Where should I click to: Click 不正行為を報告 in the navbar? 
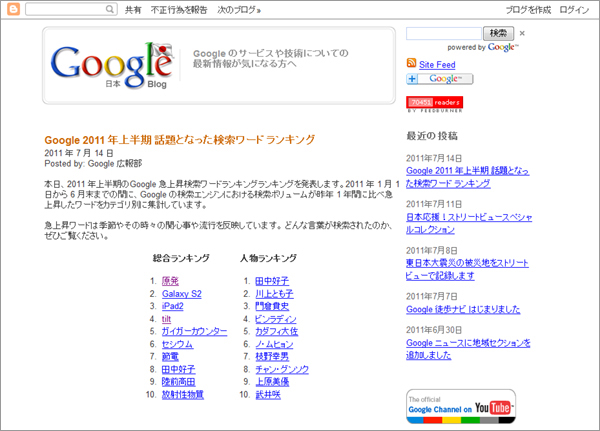(180, 9)
